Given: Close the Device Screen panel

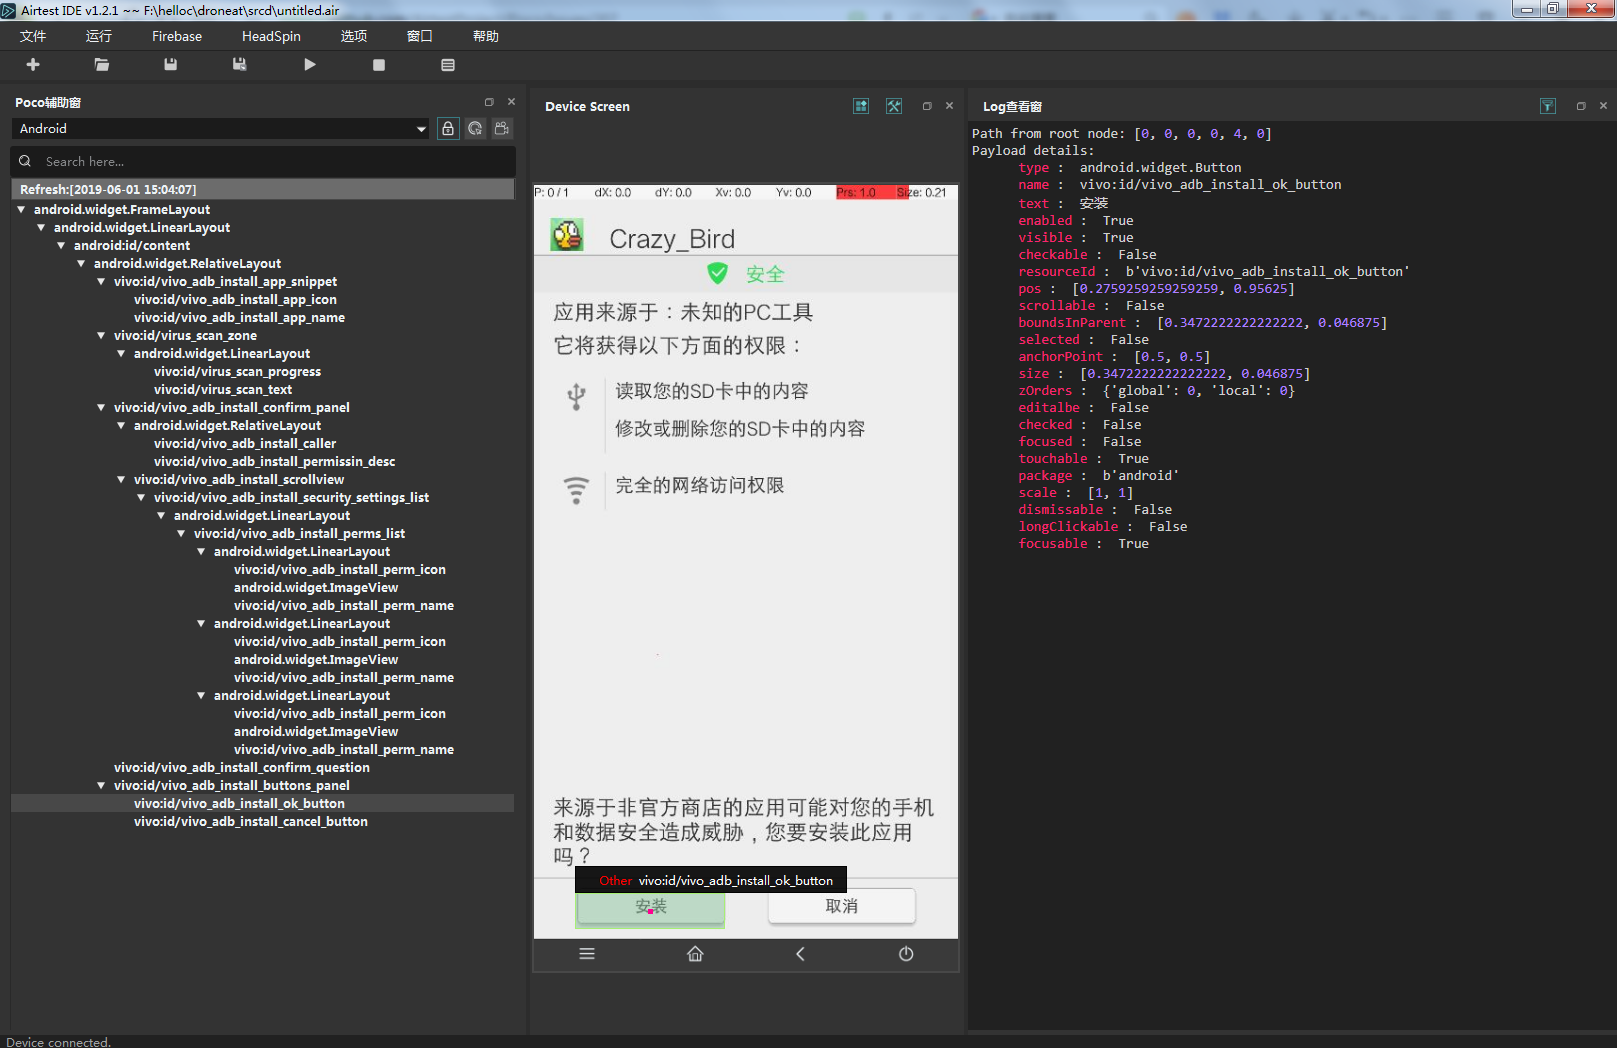Looking at the screenshot, I should click(949, 106).
